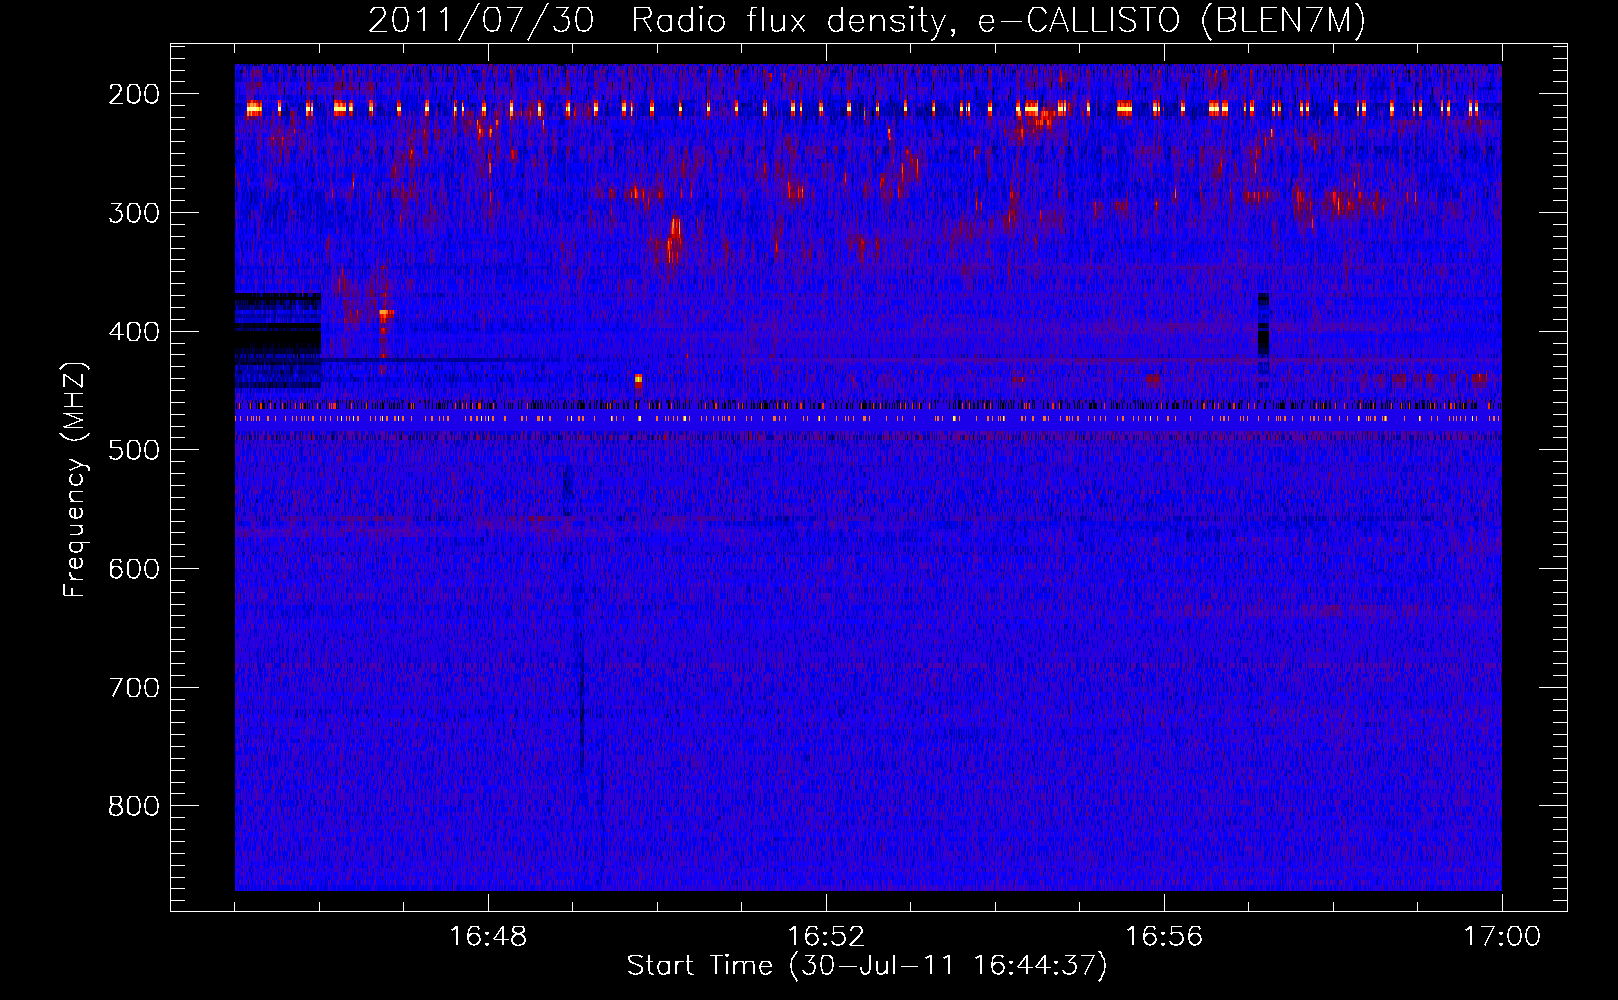The image size is (1618, 1000).
Task: Click the 16:52 time tick label
Action: tap(826, 937)
